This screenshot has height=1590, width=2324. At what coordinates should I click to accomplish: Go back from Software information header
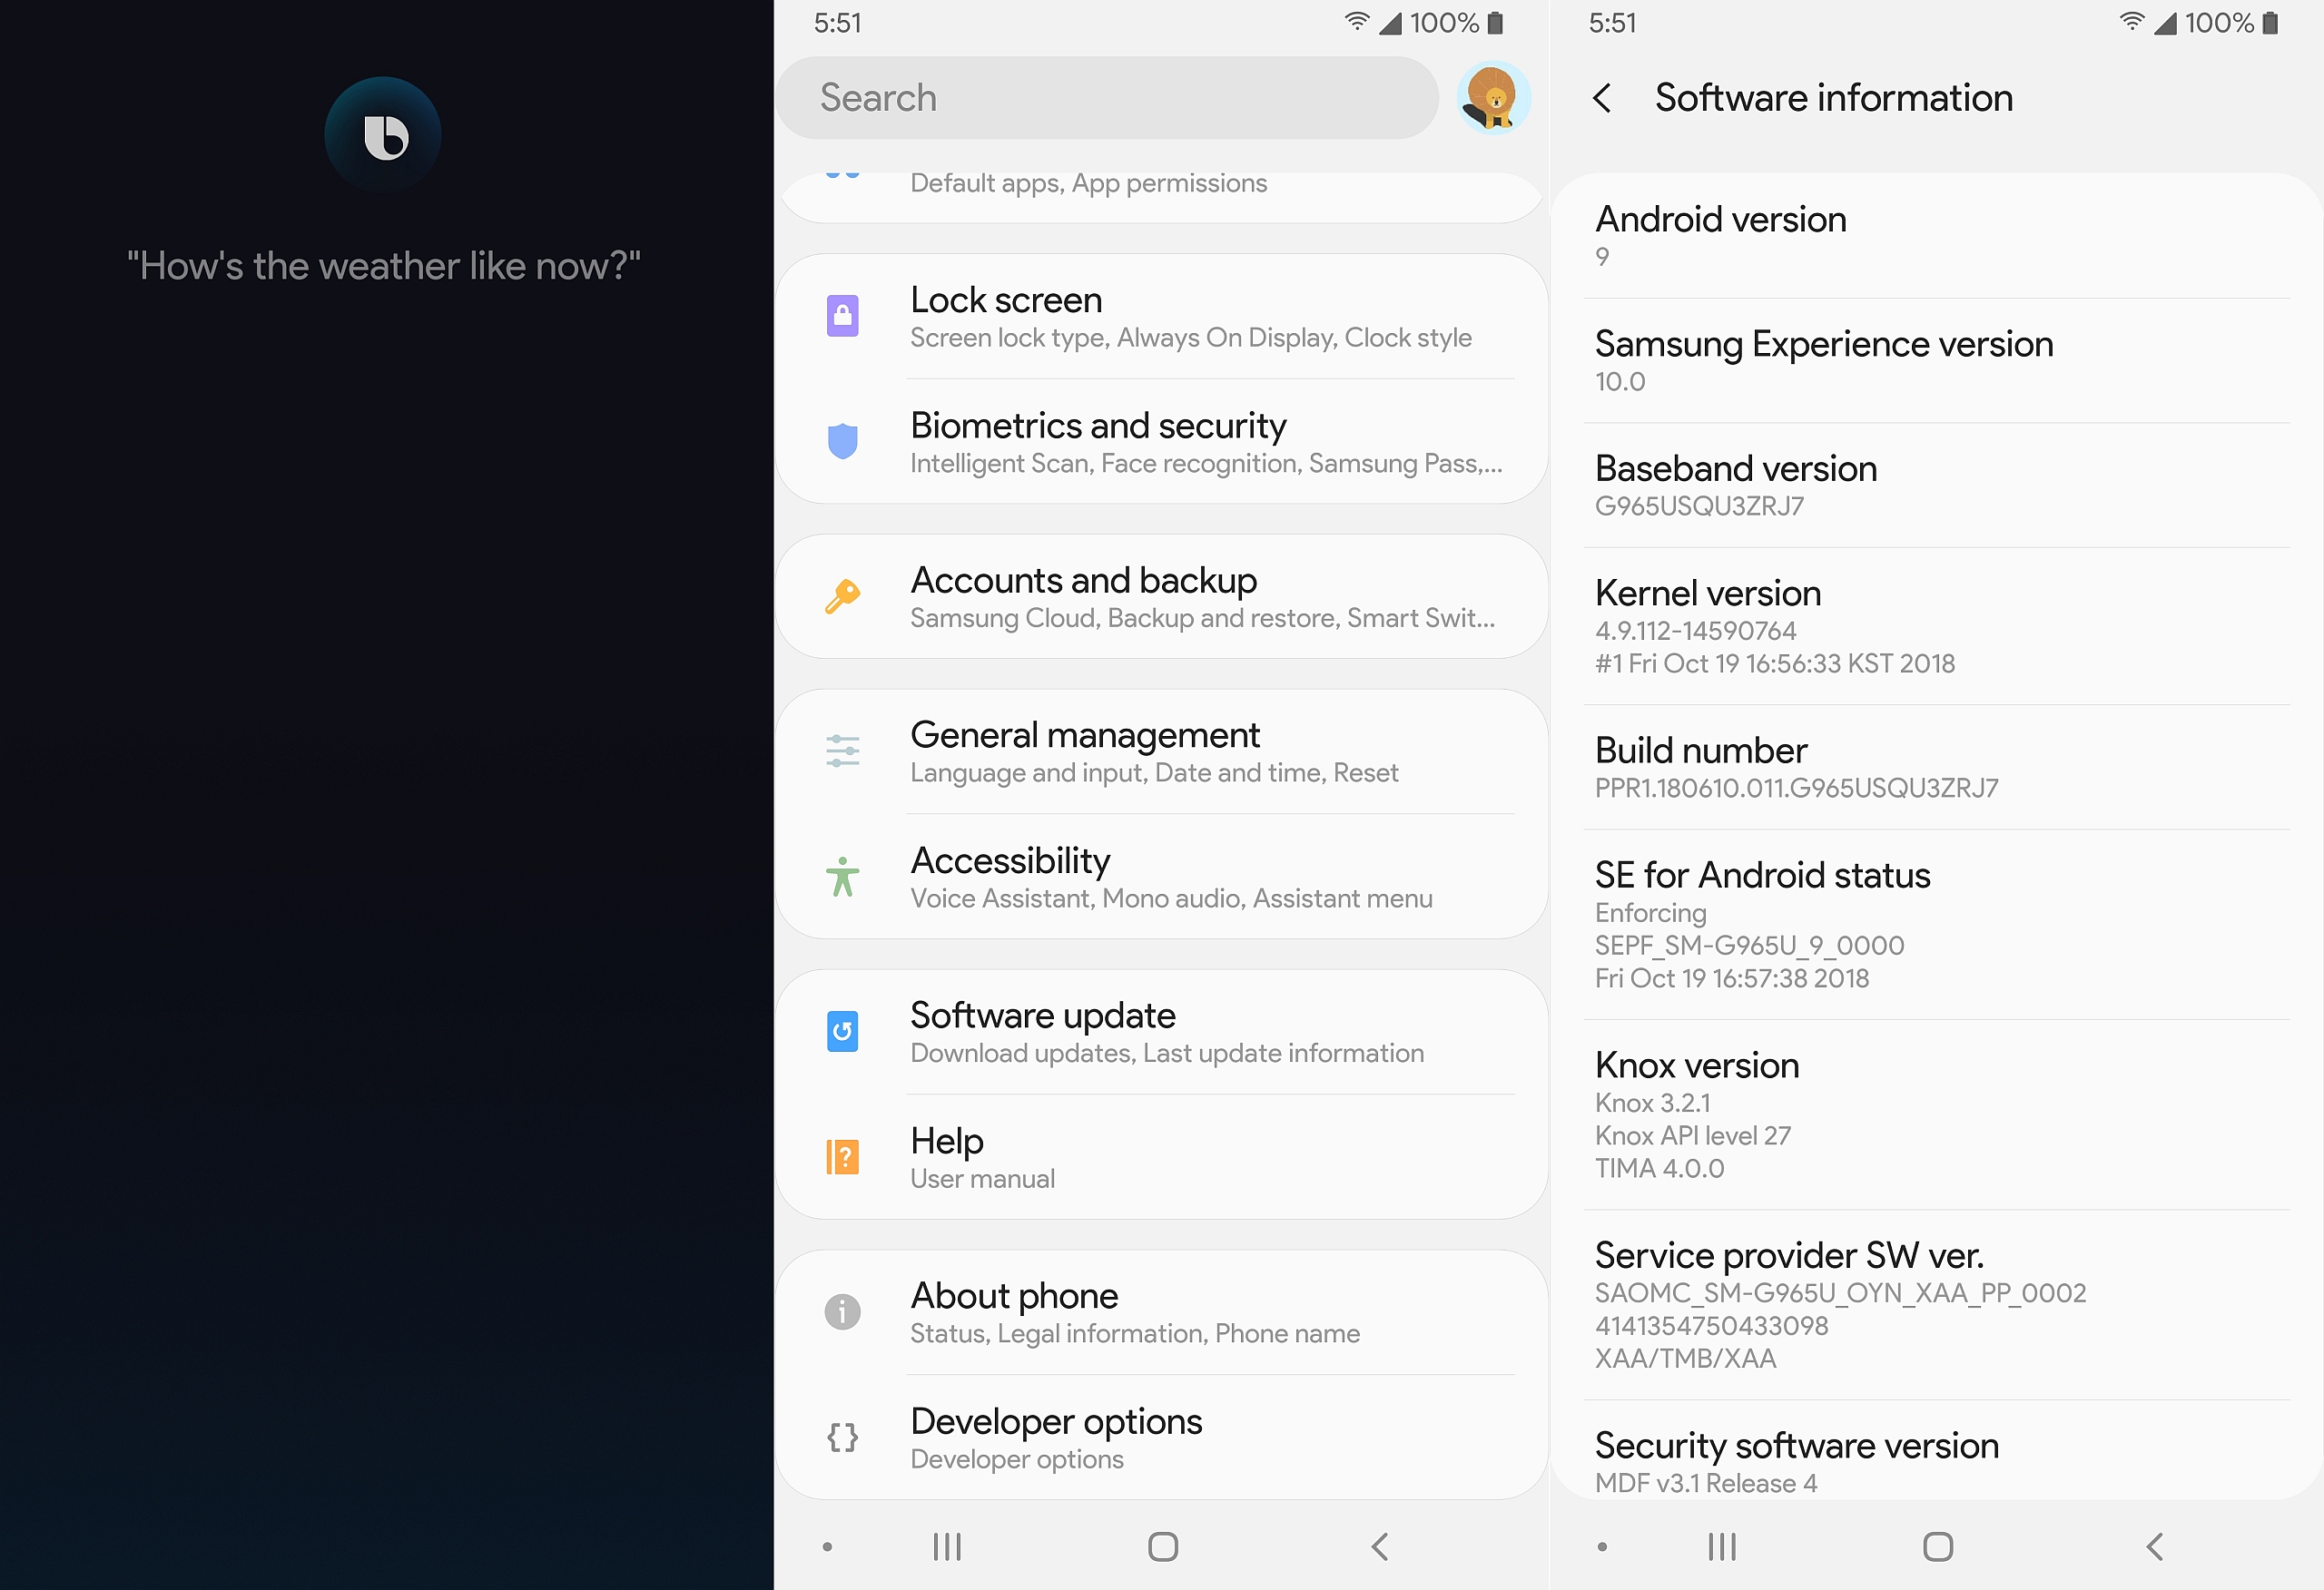tap(1602, 98)
